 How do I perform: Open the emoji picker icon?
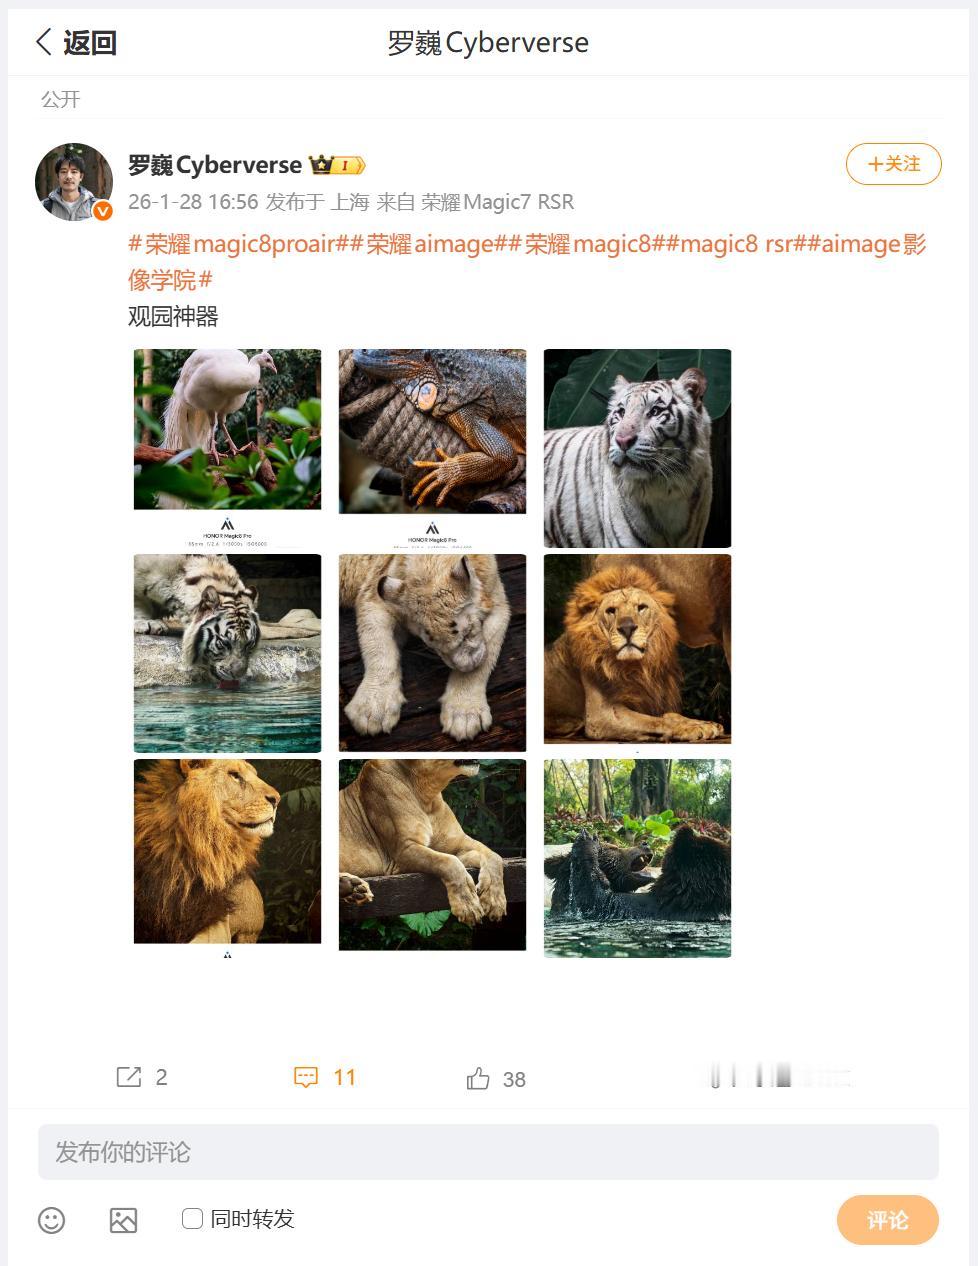52,1220
